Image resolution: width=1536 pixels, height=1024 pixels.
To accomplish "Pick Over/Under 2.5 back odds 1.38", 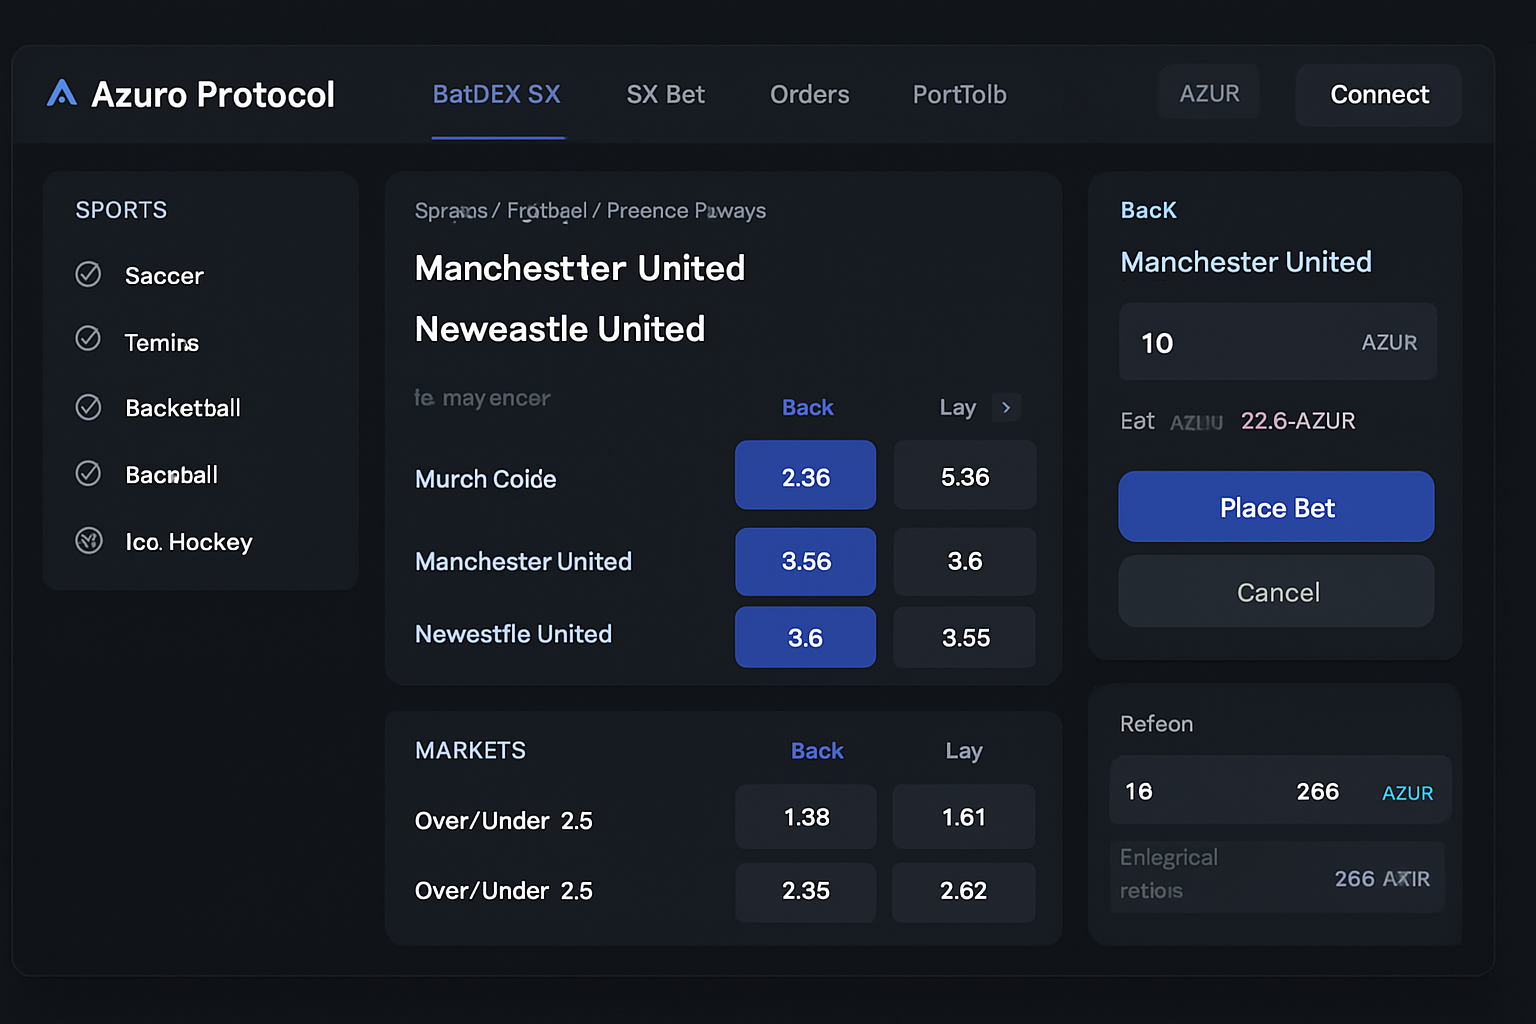I will pos(805,818).
